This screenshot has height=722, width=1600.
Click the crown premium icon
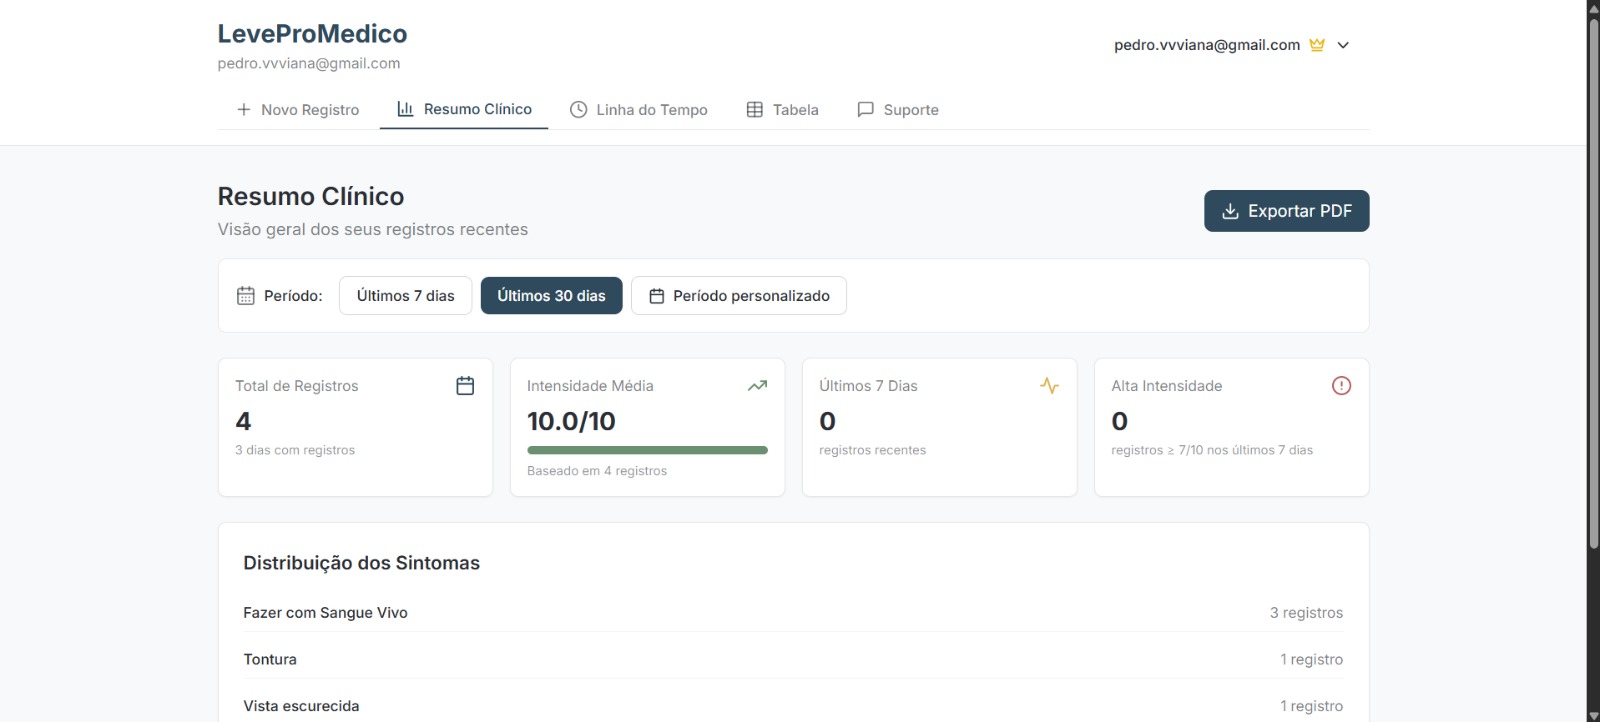pyautogui.click(x=1317, y=45)
